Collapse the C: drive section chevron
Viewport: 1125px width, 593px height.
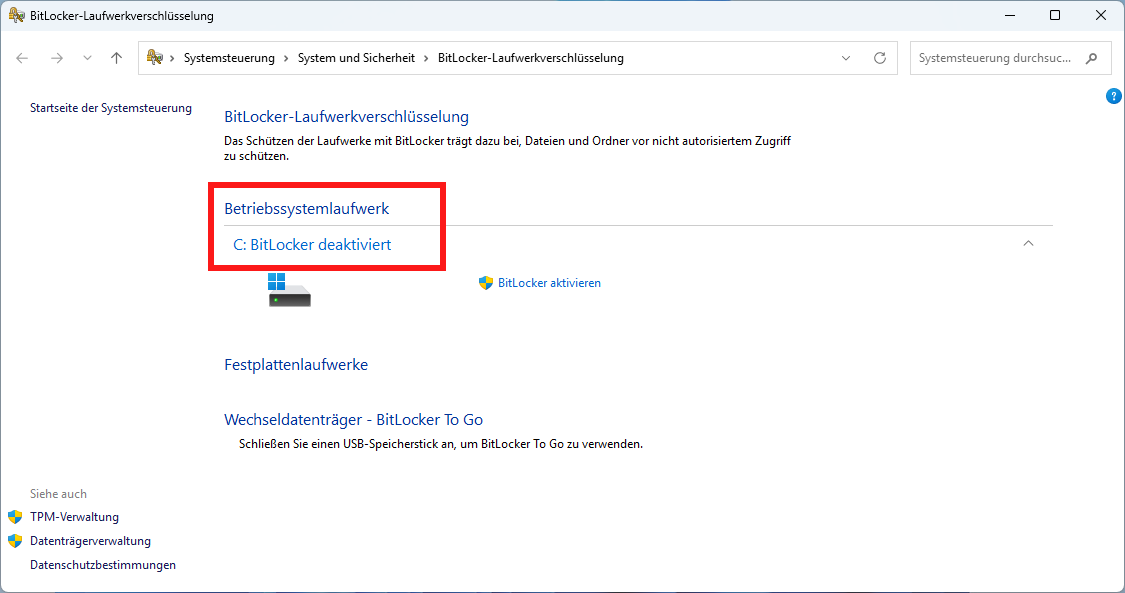1028,244
